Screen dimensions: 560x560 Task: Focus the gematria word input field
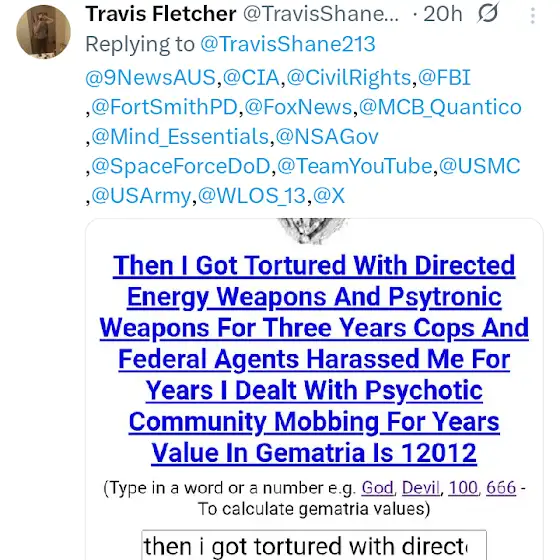(314, 545)
